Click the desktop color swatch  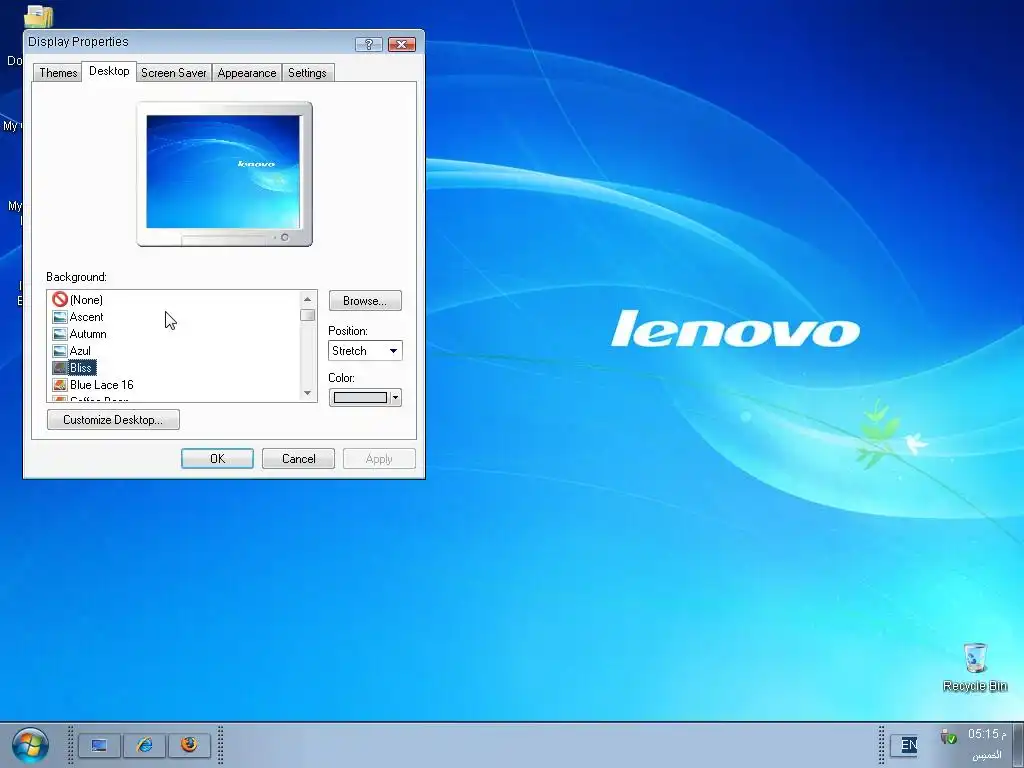[360, 398]
